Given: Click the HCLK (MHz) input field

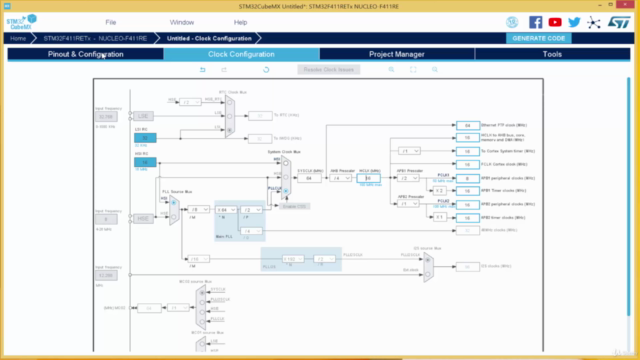Looking at the screenshot, I should [369, 178].
